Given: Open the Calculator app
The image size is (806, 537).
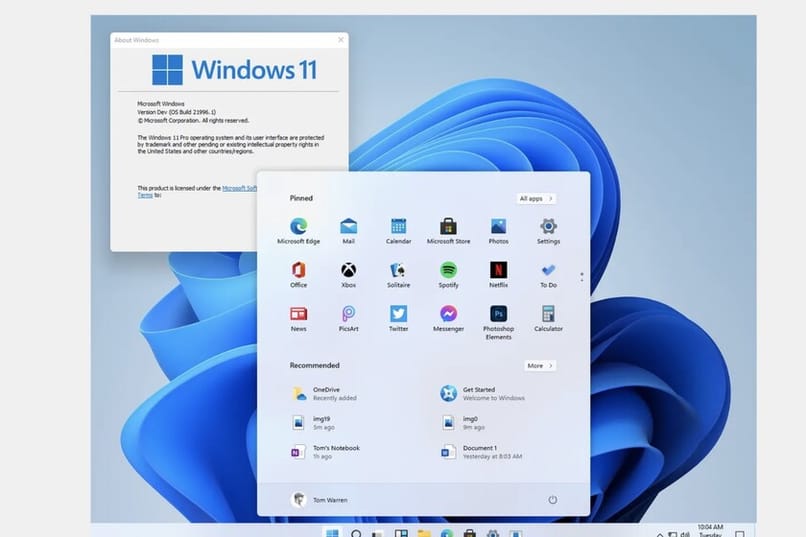Looking at the screenshot, I should pos(548,318).
